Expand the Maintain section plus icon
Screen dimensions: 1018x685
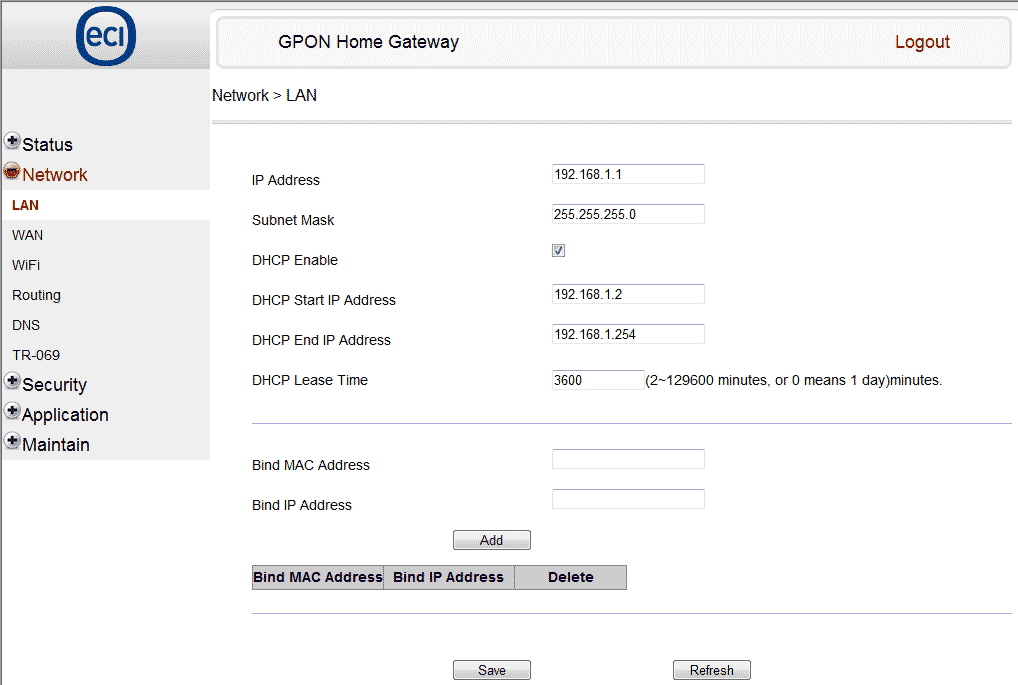[x=12, y=441]
